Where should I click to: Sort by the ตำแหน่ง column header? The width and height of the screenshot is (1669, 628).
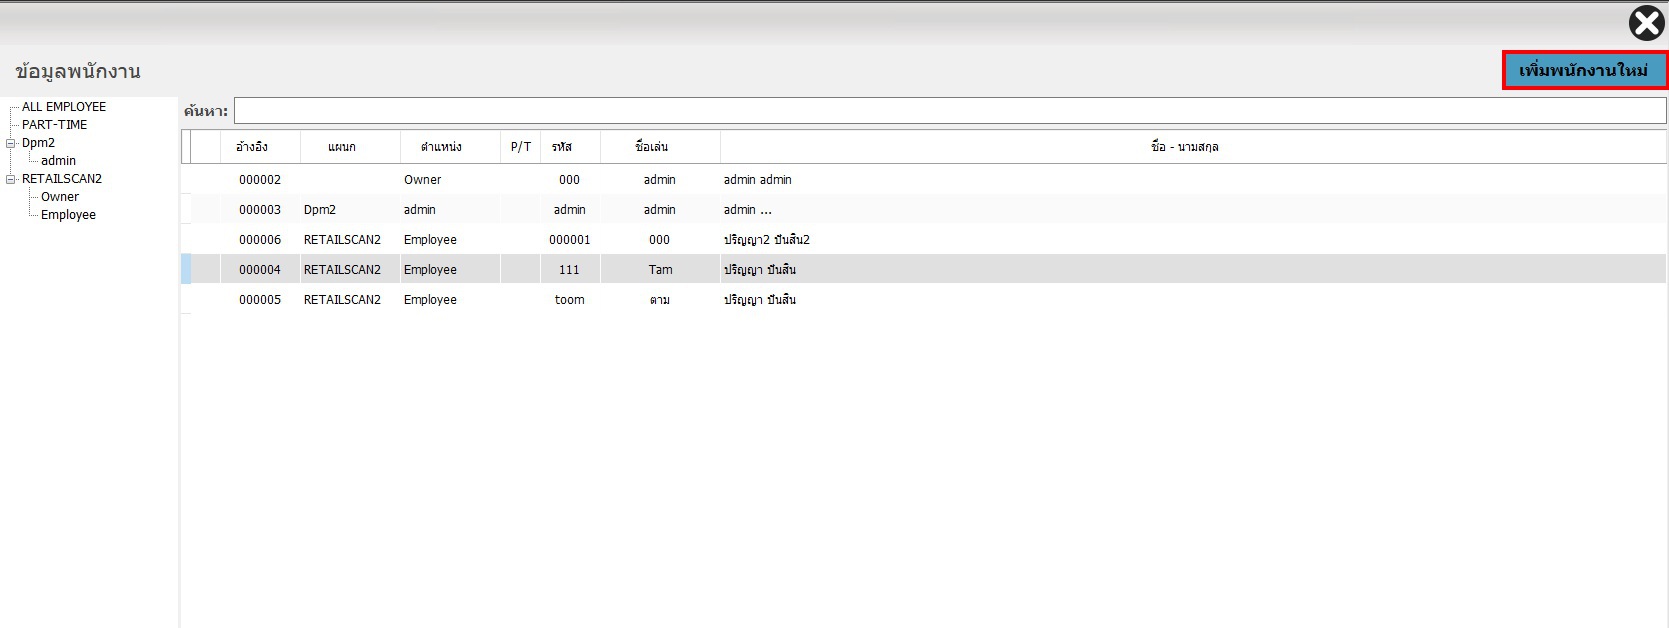point(450,147)
